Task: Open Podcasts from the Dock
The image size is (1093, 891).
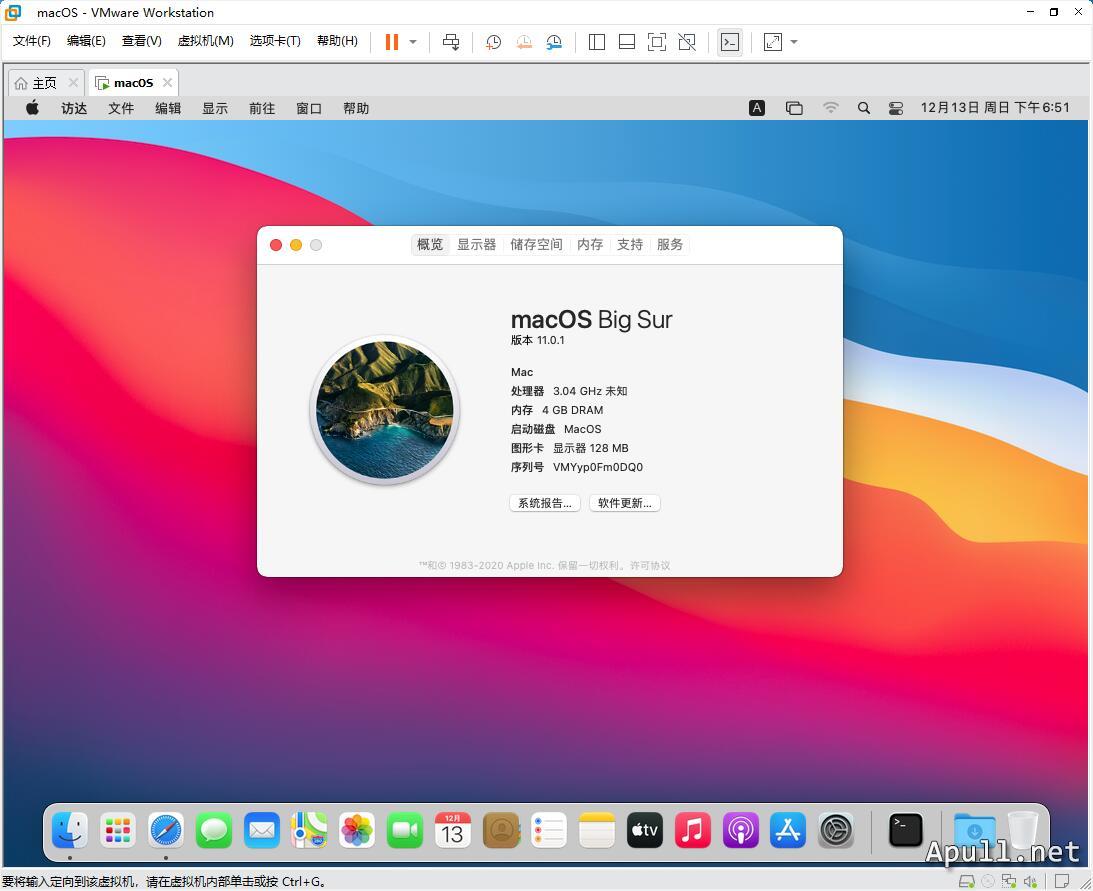Action: pyautogui.click(x=740, y=830)
